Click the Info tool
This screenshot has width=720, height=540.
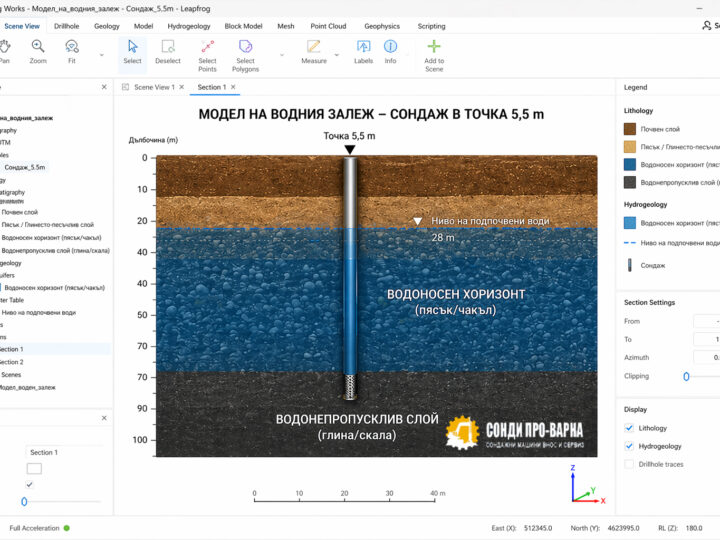click(390, 51)
